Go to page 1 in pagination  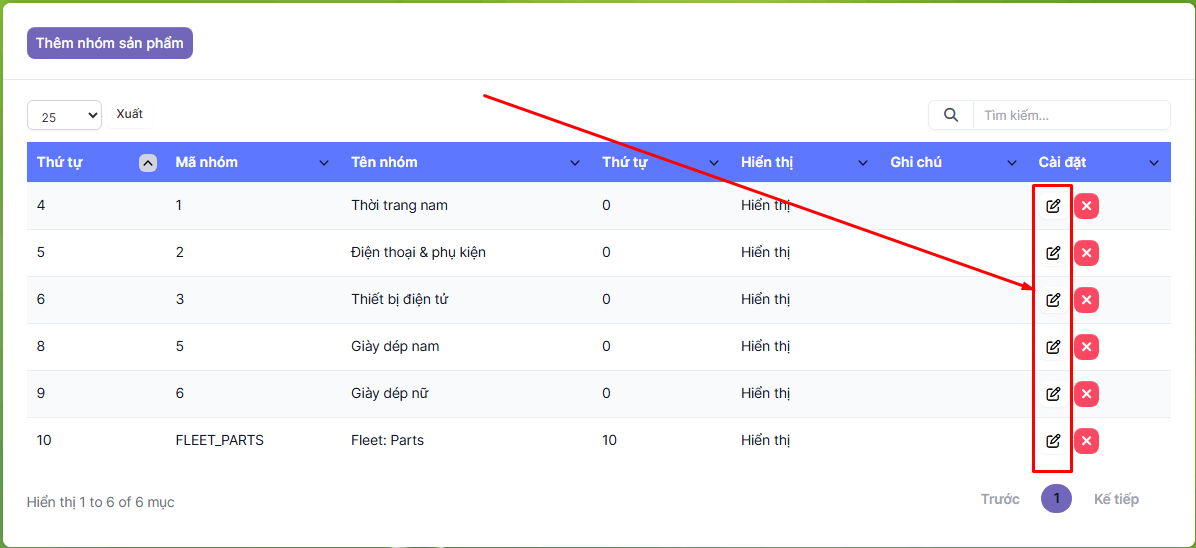[x=1056, y=499]
